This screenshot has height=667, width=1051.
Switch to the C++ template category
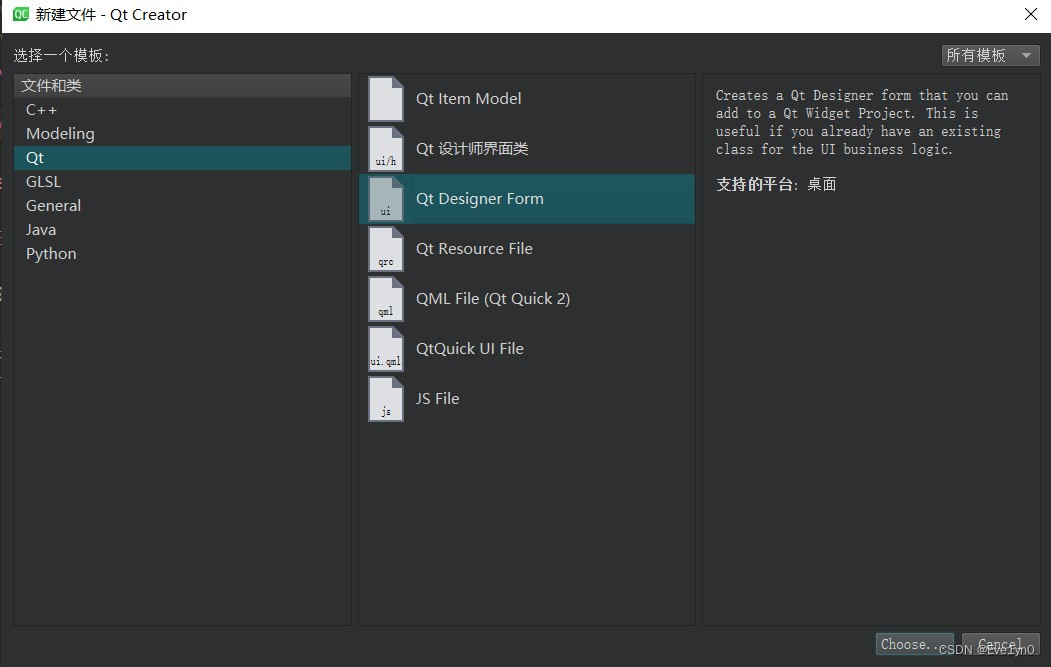click(x=39, y=109)
